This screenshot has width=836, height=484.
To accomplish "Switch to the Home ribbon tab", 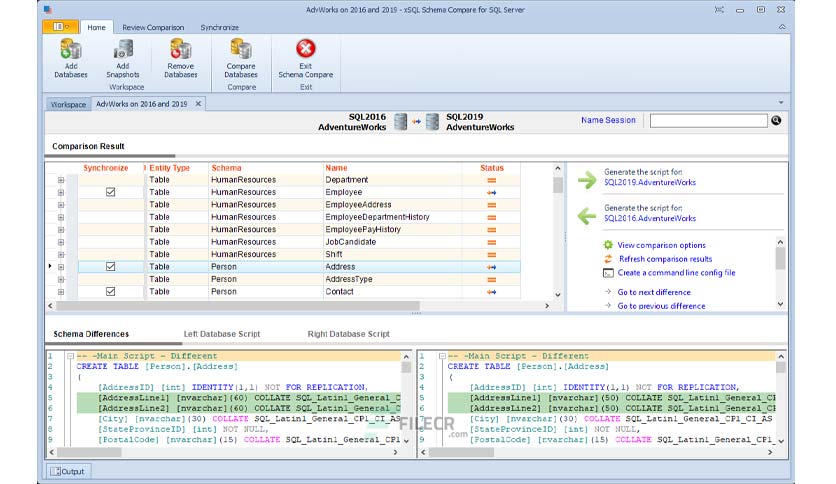I will [97, 27].
